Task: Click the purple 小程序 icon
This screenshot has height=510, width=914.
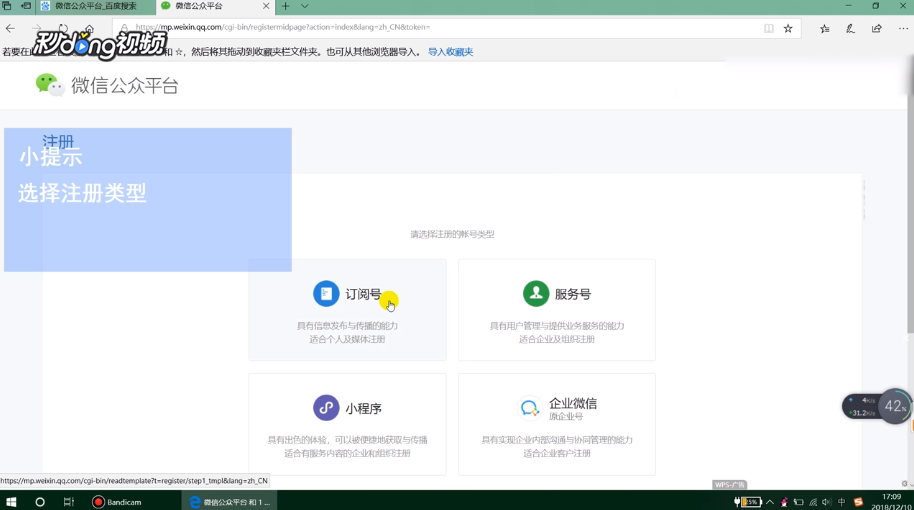Action: point(326,407)
